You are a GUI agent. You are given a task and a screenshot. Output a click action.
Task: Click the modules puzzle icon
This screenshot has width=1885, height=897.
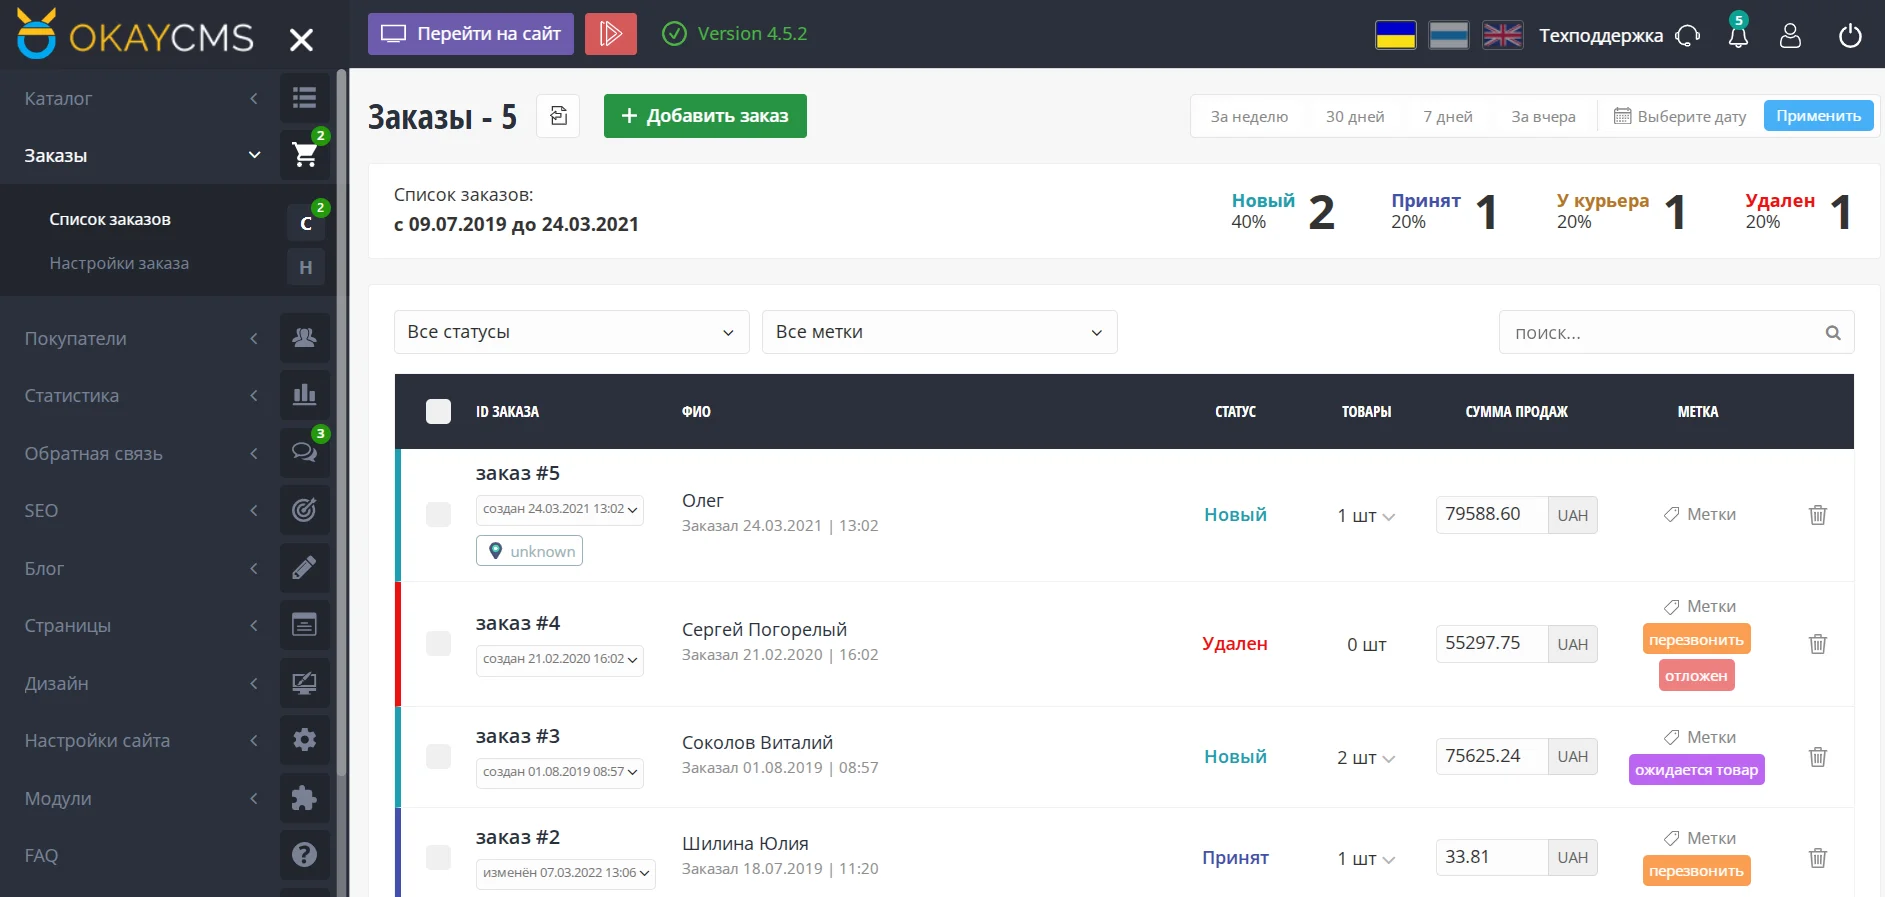(x=304, y=798)
